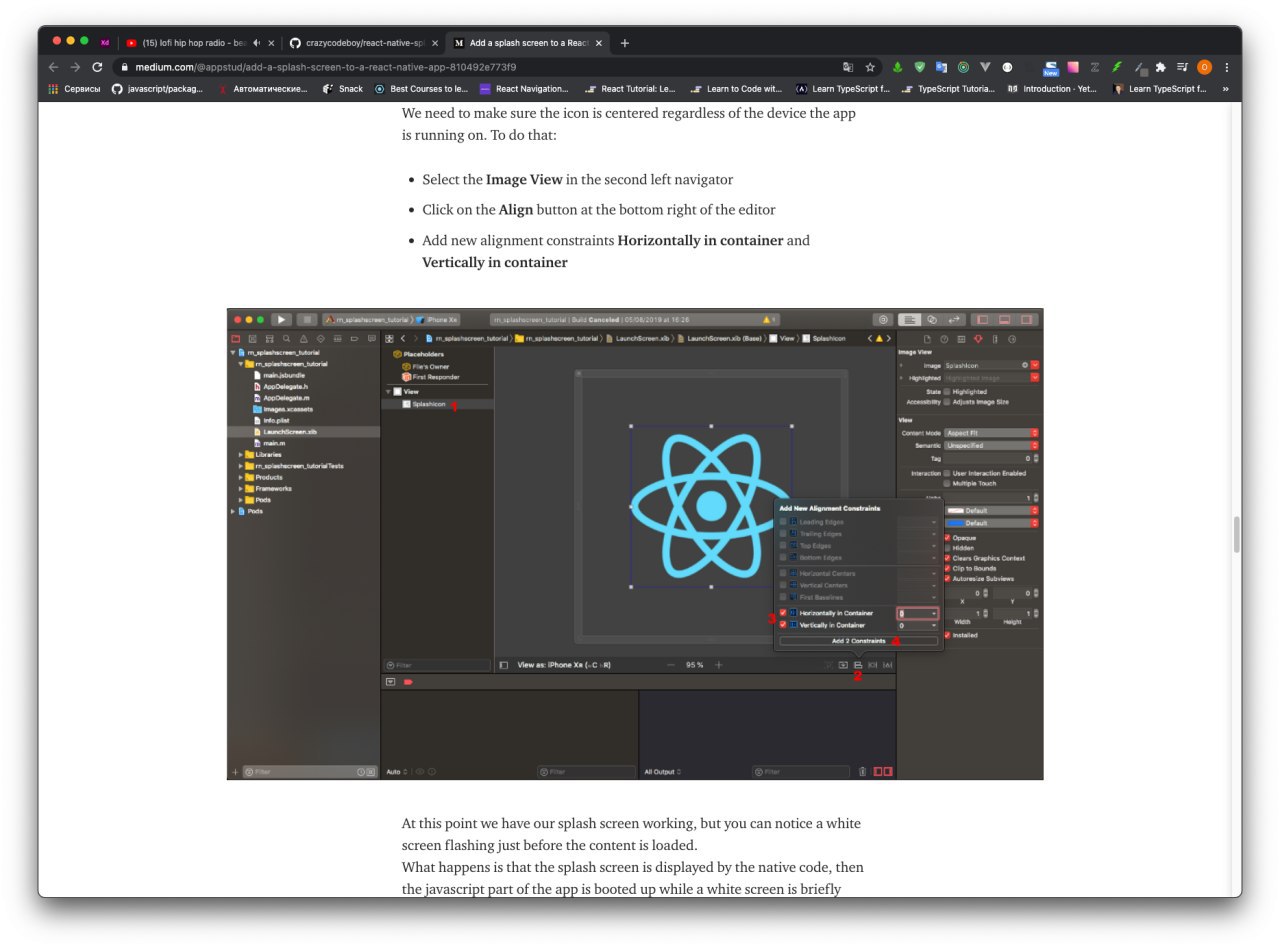The width and height of the screenshot is (1280, 948).
Task: View site info via the padlock icon
Action: click(x=125, y=67)
